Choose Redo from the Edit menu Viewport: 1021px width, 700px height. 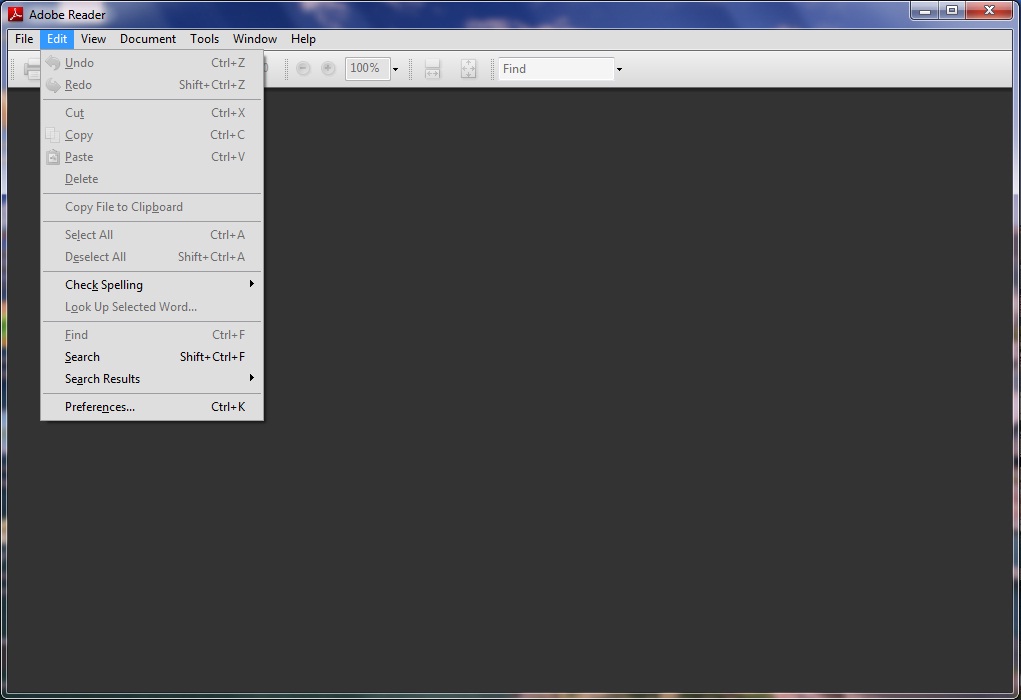pyautogui.click(x=152, y=85)
